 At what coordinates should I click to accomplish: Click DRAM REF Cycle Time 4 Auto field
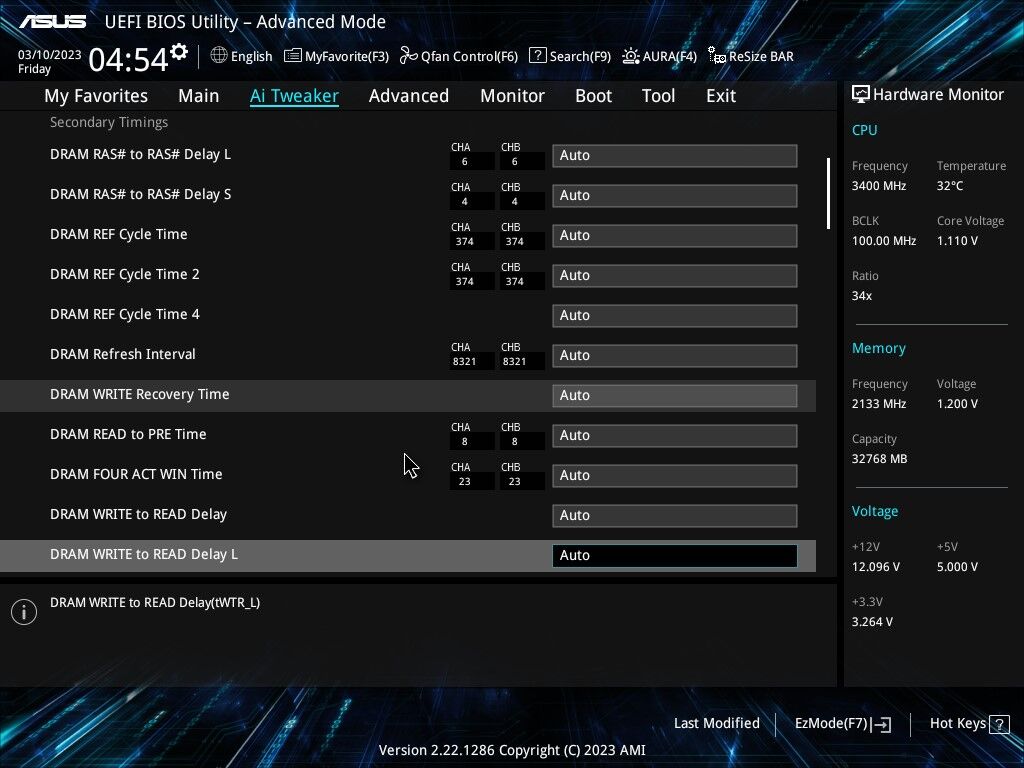click(x=675, y=315)
